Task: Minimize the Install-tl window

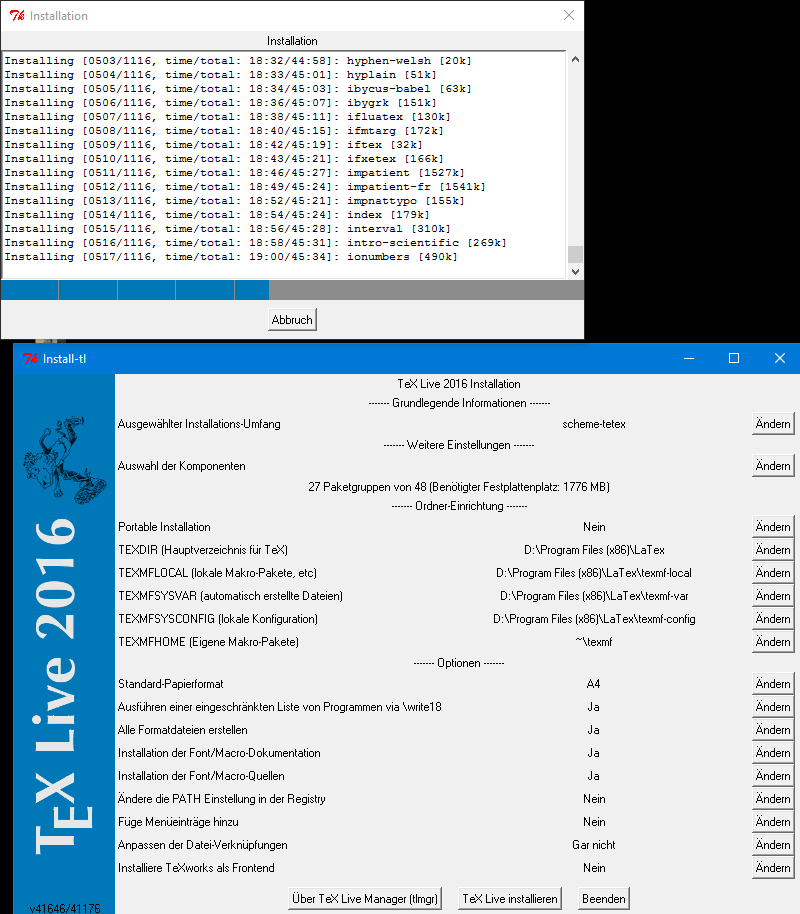Action: pos(689,358)
